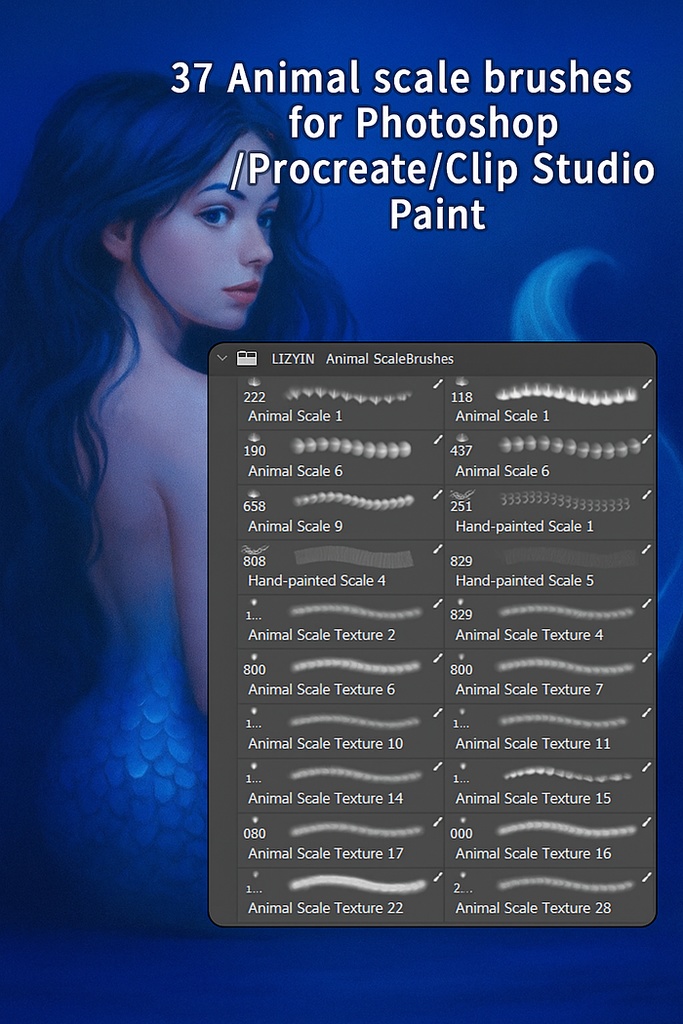Click the pencil mark in Animal Scale 9 cell
This screenshot has height=1024, width=683.
(438, 495)
